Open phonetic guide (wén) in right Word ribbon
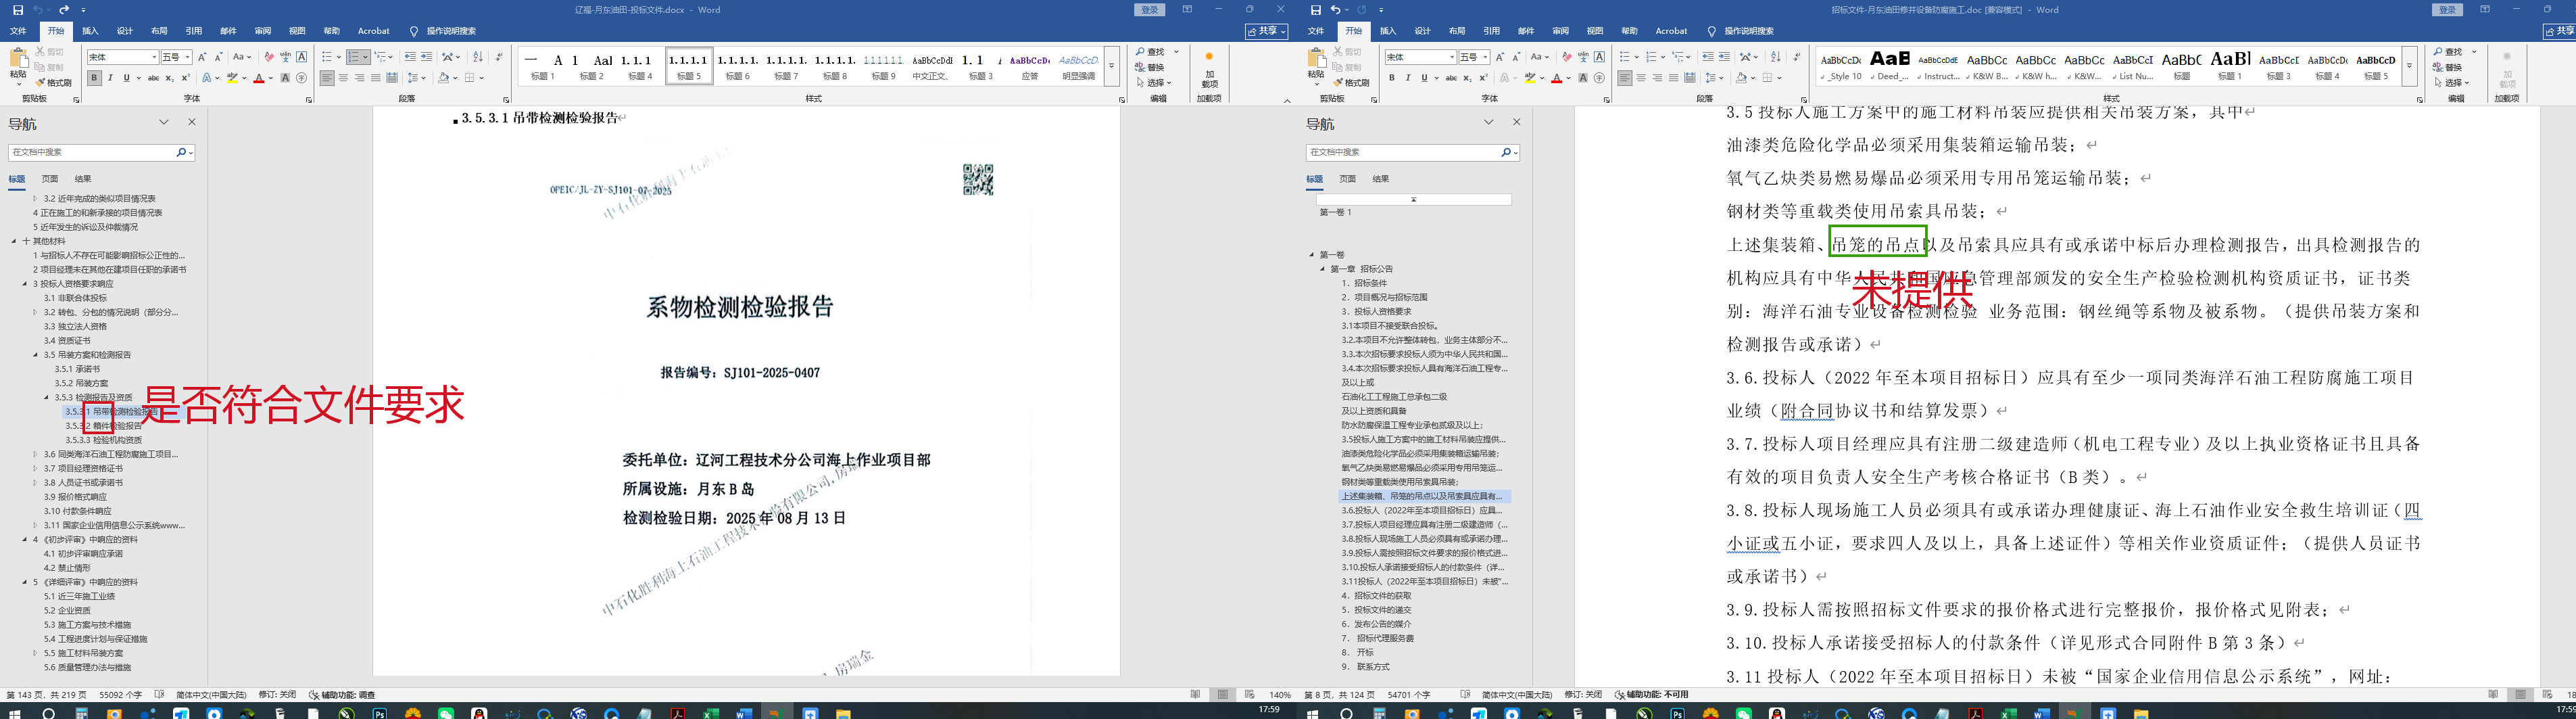Screen dimensions: 2576x719 click(x=1583, y=57)
